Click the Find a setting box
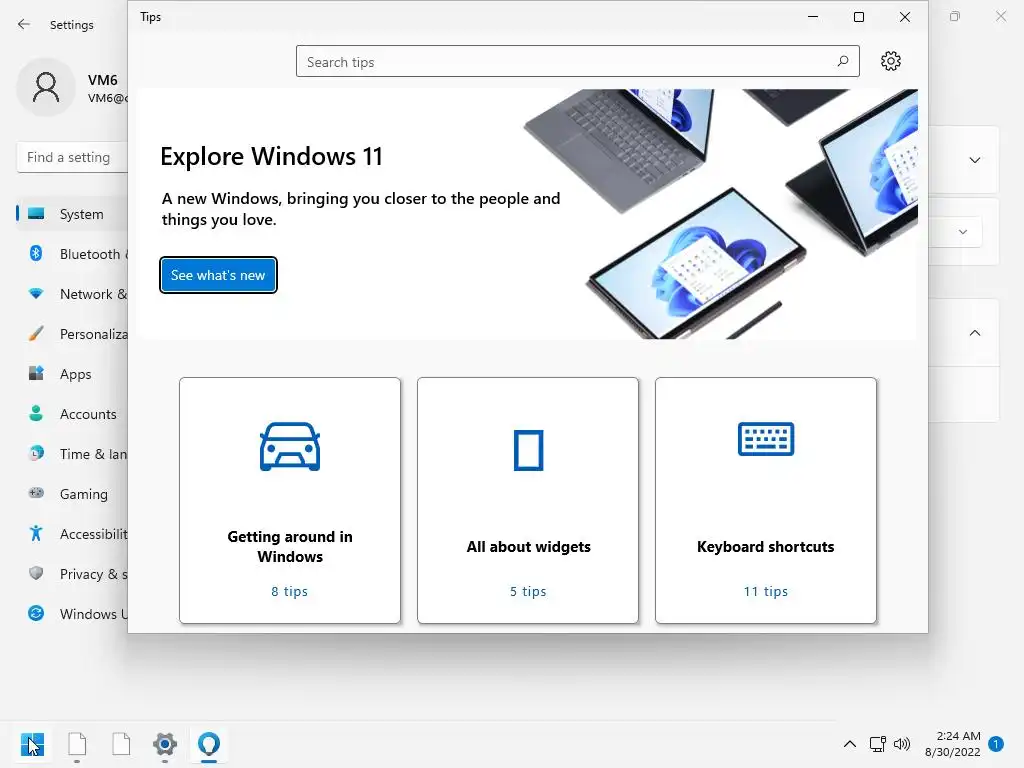 (x=72, y=157)
